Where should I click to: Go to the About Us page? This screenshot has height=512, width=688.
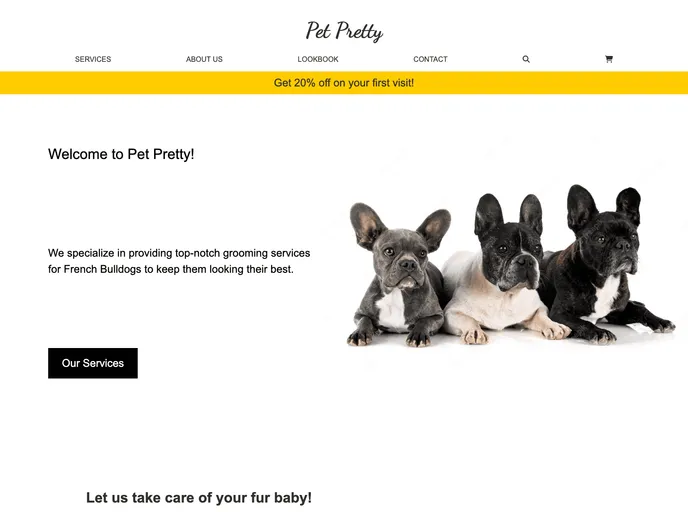[204, 59]
